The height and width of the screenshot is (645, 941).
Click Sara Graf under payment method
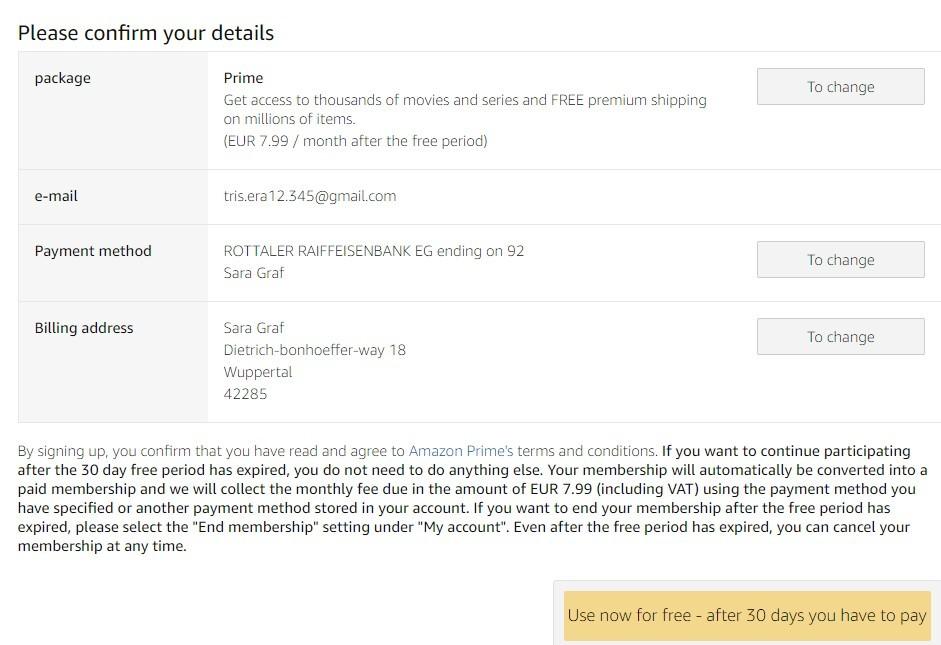[x=254, y=273]
